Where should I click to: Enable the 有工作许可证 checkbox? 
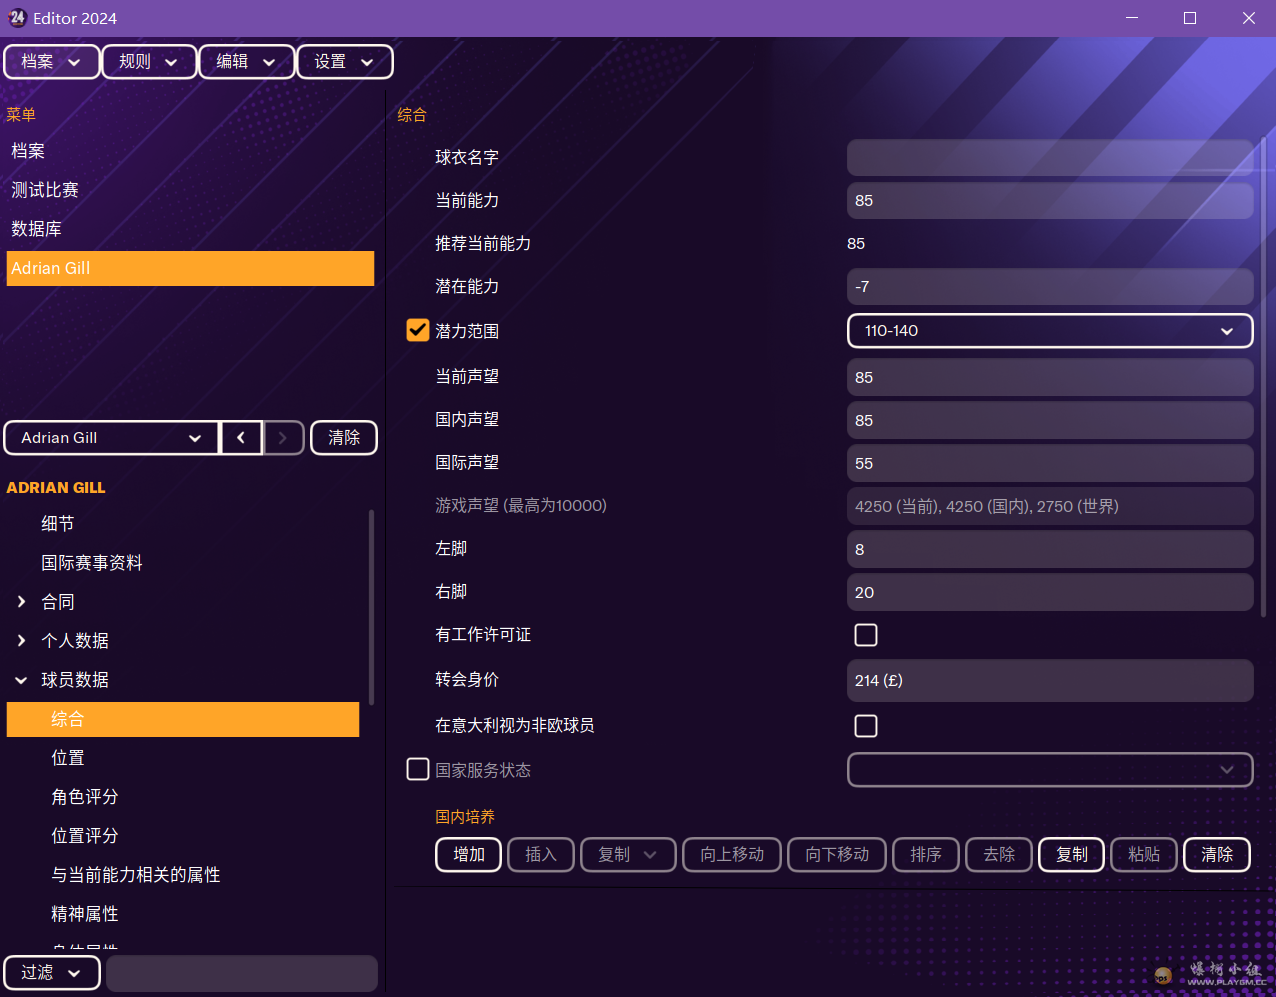(866, 635)
